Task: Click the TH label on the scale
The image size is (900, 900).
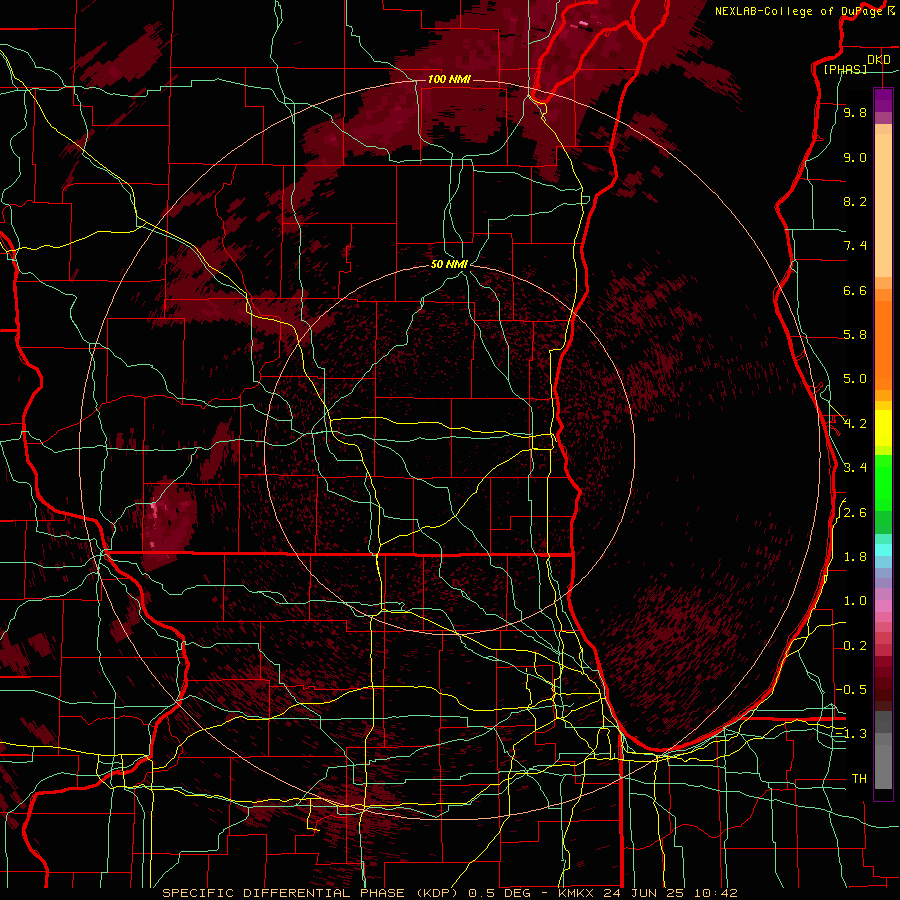Action: [x=859, y=779]
